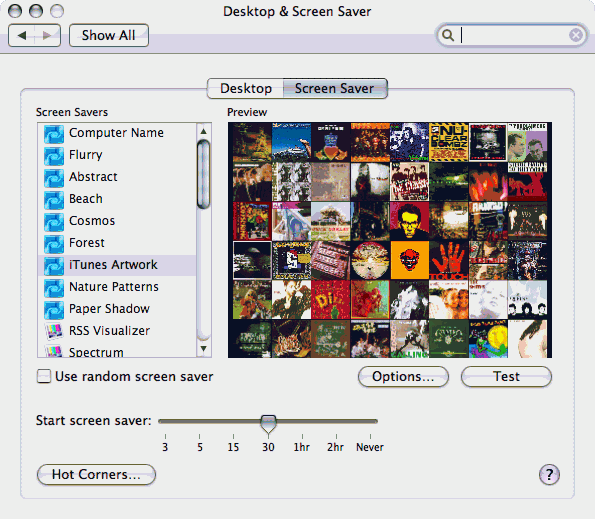Enable Use random screen saver checkbox
Viewport: 595px width, 519px height.
click(44, 376)
